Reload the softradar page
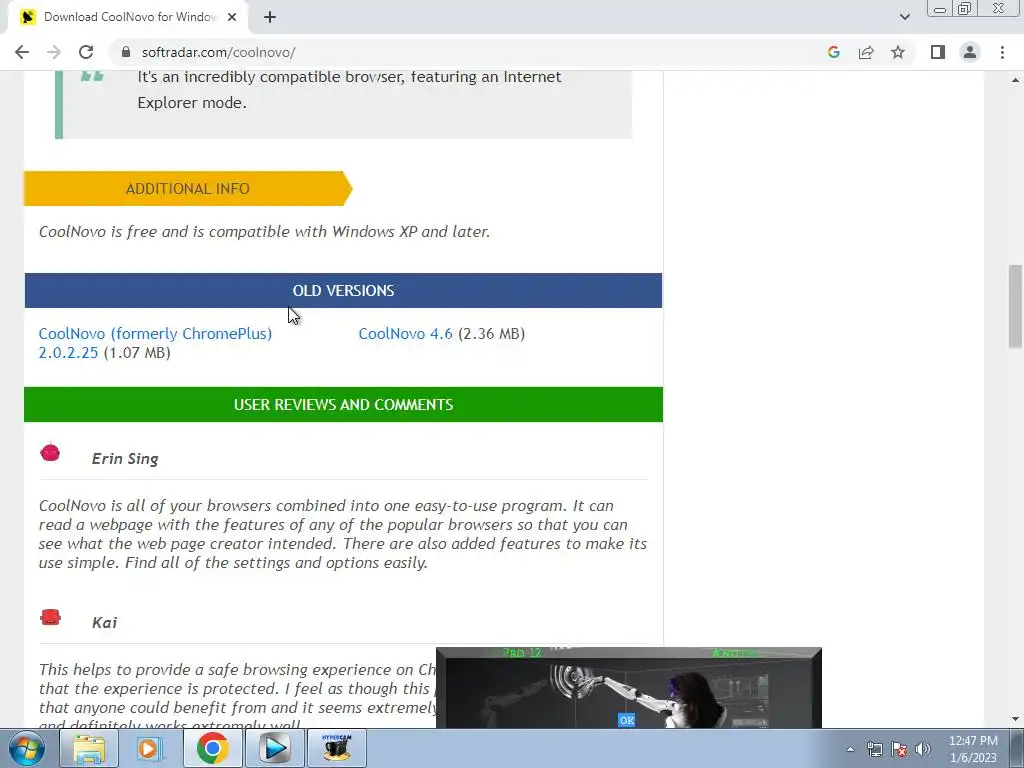This screenshot has width=1024, height=768. (x=86, y=52)
